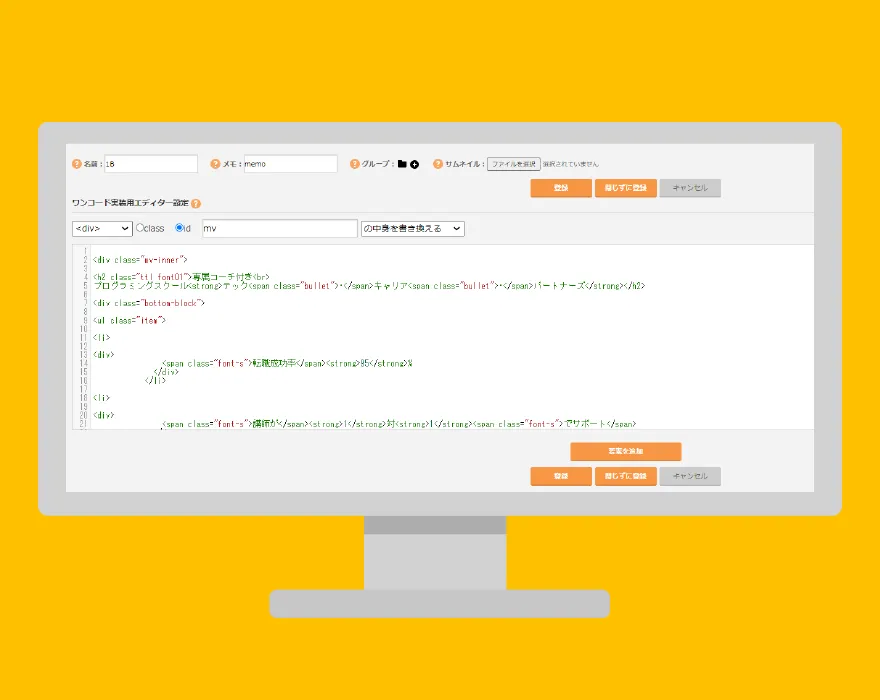The image size is (880, 700).
Task: Click the メモ input field containing memo
Action: click(290, 164)
